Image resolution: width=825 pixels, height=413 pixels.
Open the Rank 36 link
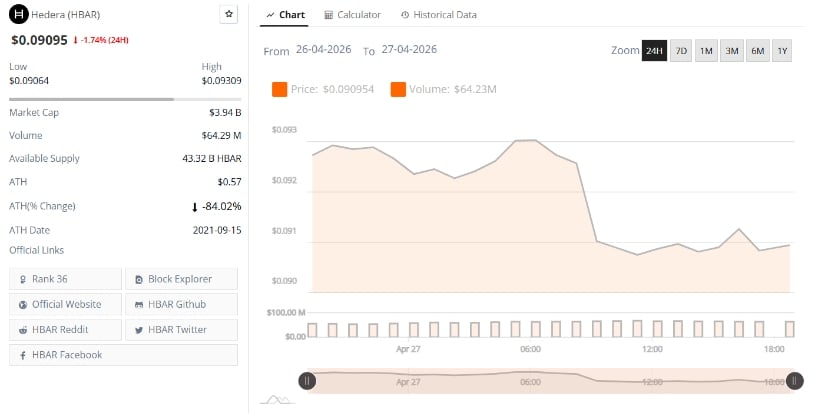point(65,279)
